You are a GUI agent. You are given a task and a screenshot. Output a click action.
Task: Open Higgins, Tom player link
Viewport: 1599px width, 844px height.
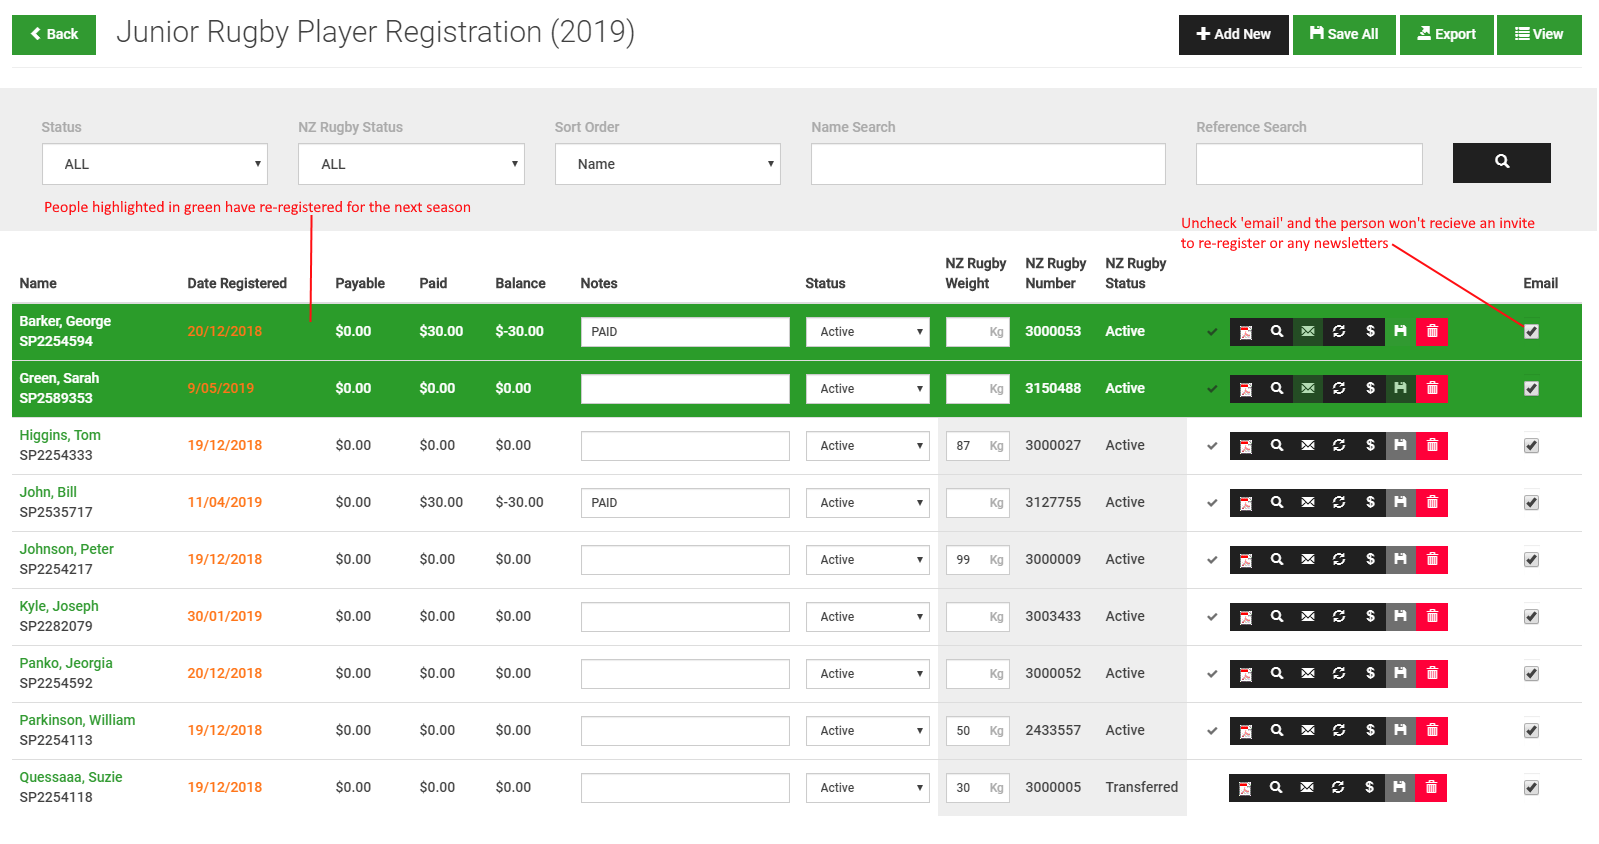[x=60, y=435]
